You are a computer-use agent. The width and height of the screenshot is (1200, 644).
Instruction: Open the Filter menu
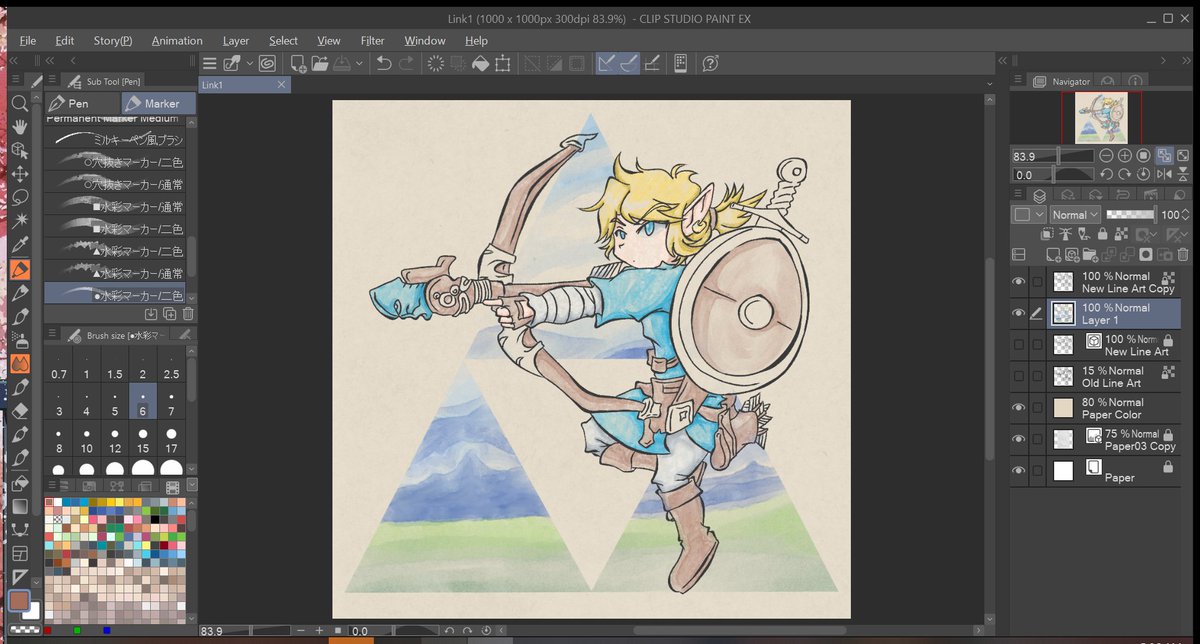point(372,41)
